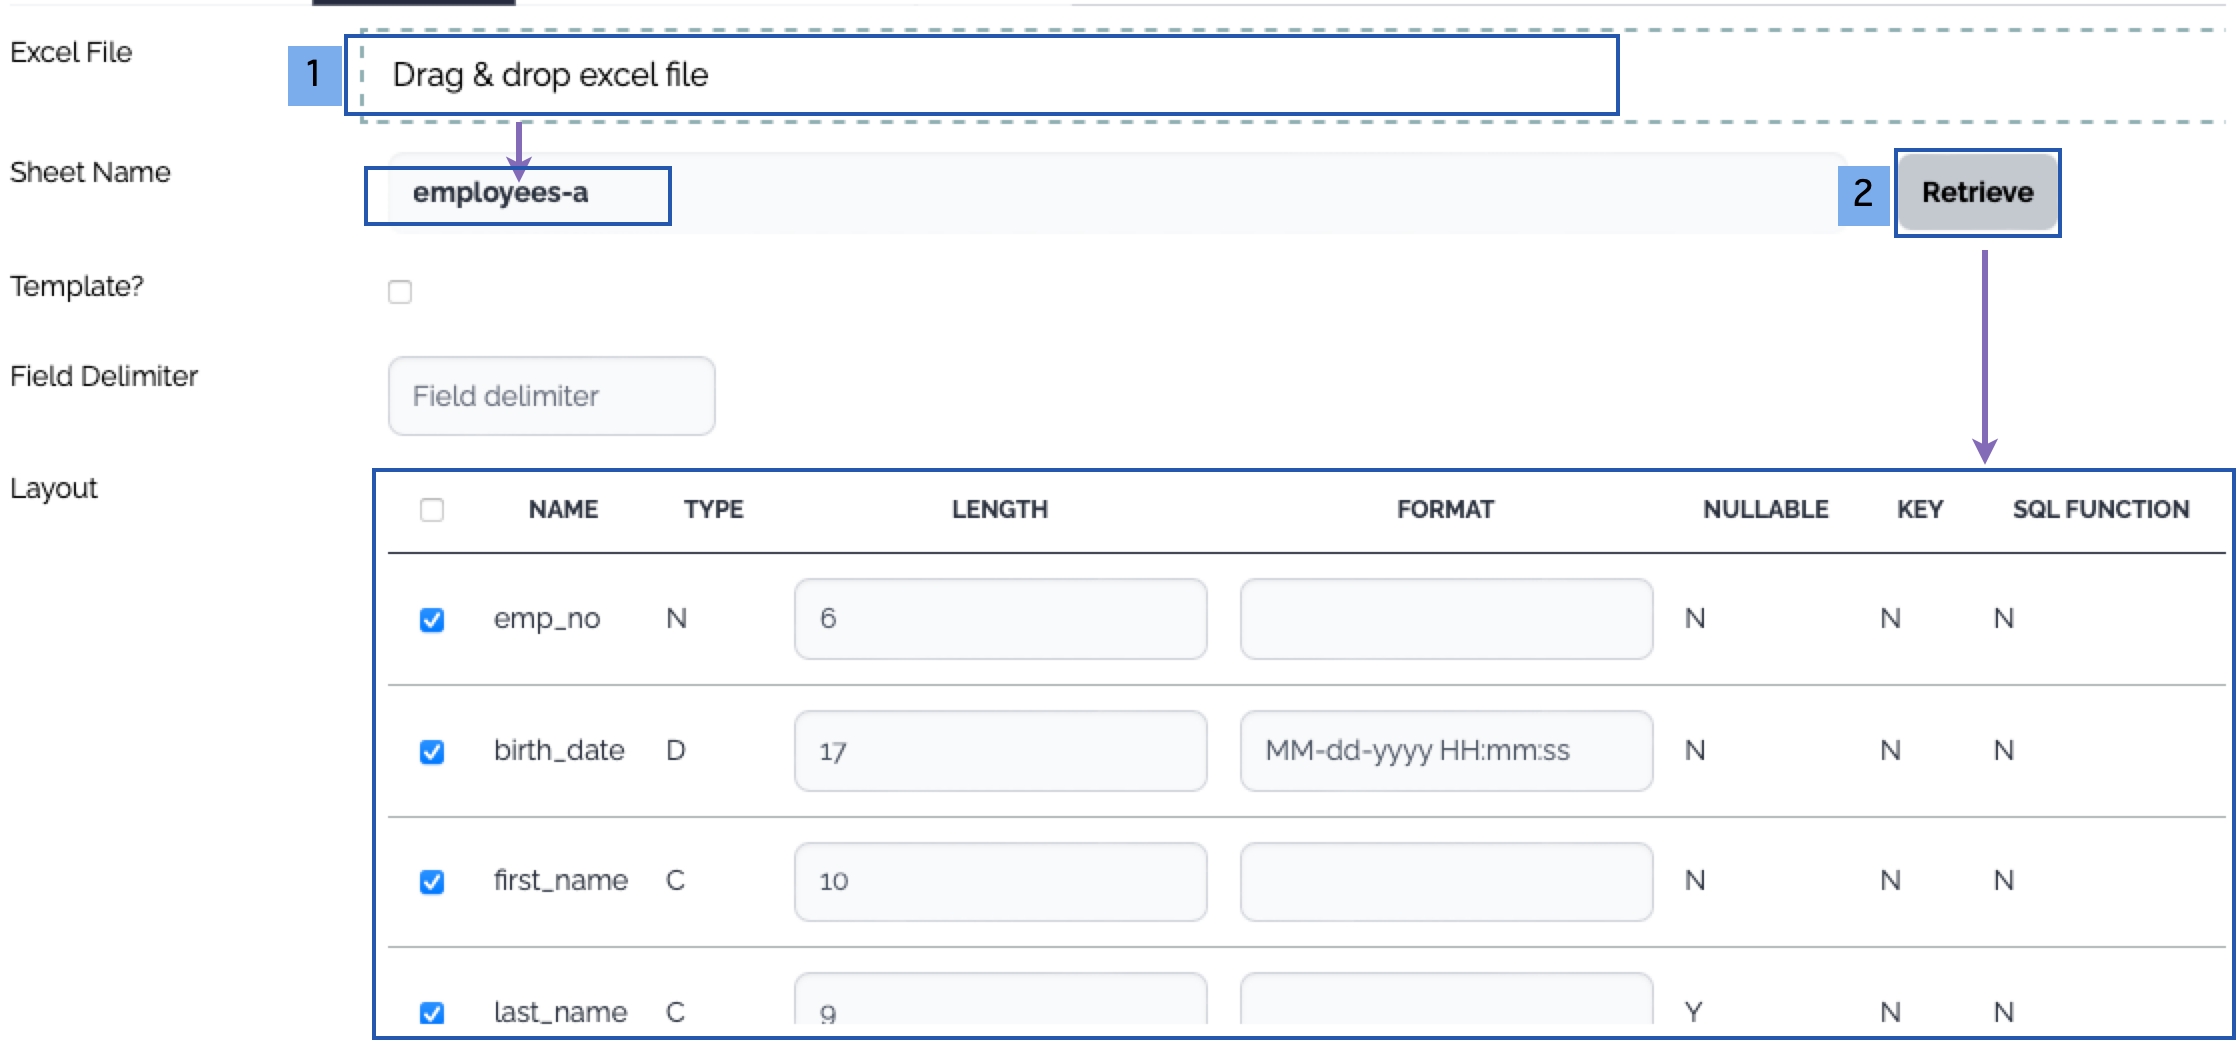Edit the birth_date length field showing 17
Image resolution: width=2238 pixels, height=1056 pixels.
pyautogui.click(x=1000, y=751)
